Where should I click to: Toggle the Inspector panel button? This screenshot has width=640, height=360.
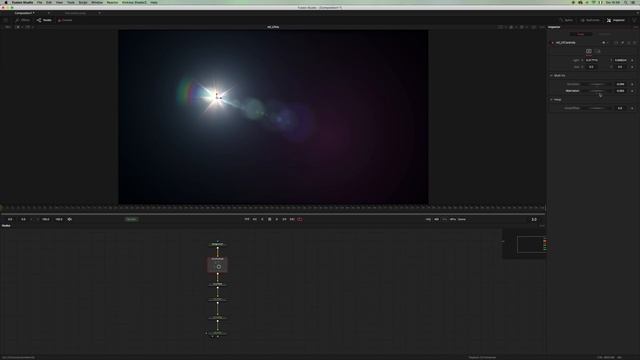click(x=616, y=20)
